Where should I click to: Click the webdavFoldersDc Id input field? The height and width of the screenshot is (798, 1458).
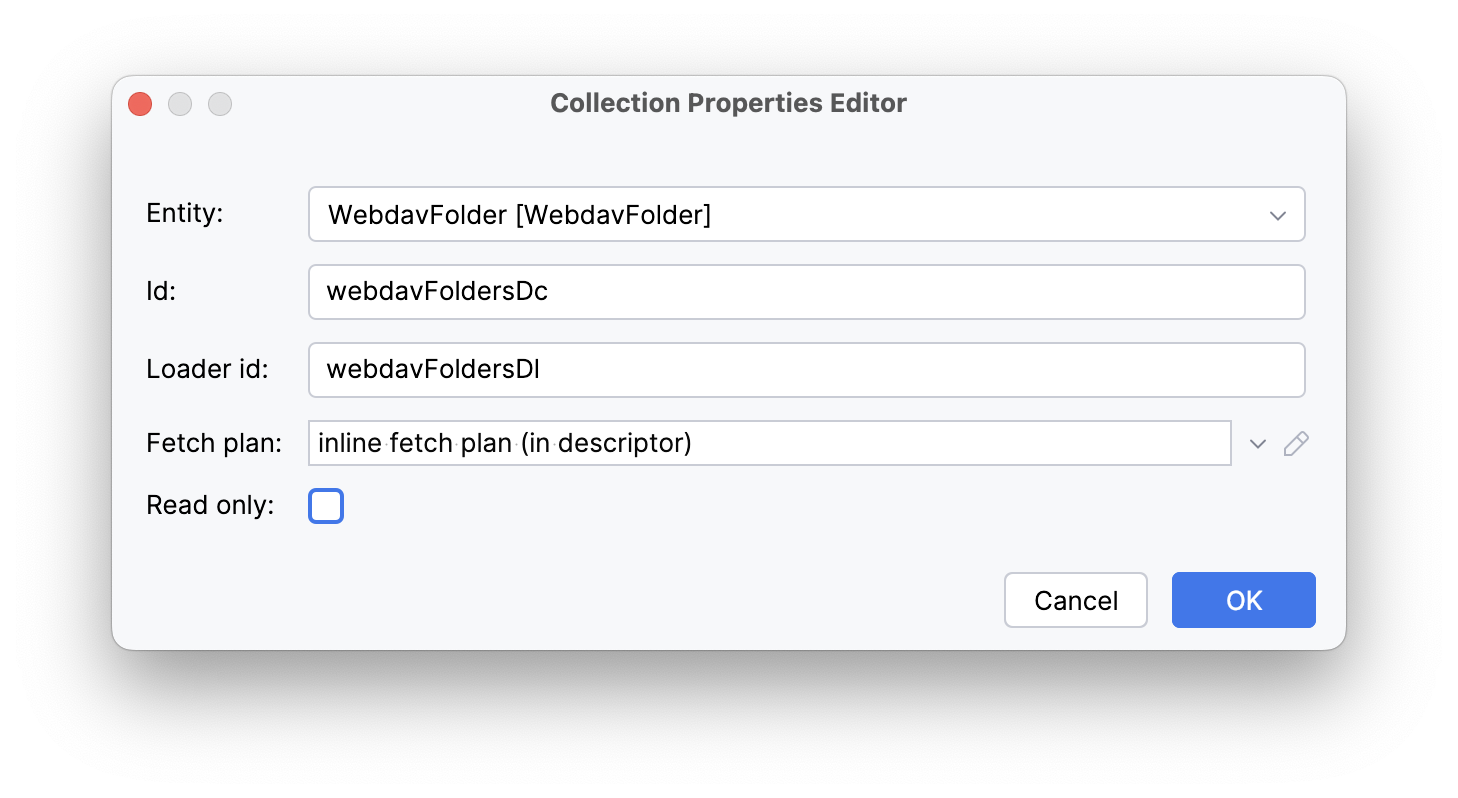click(806, 291)
